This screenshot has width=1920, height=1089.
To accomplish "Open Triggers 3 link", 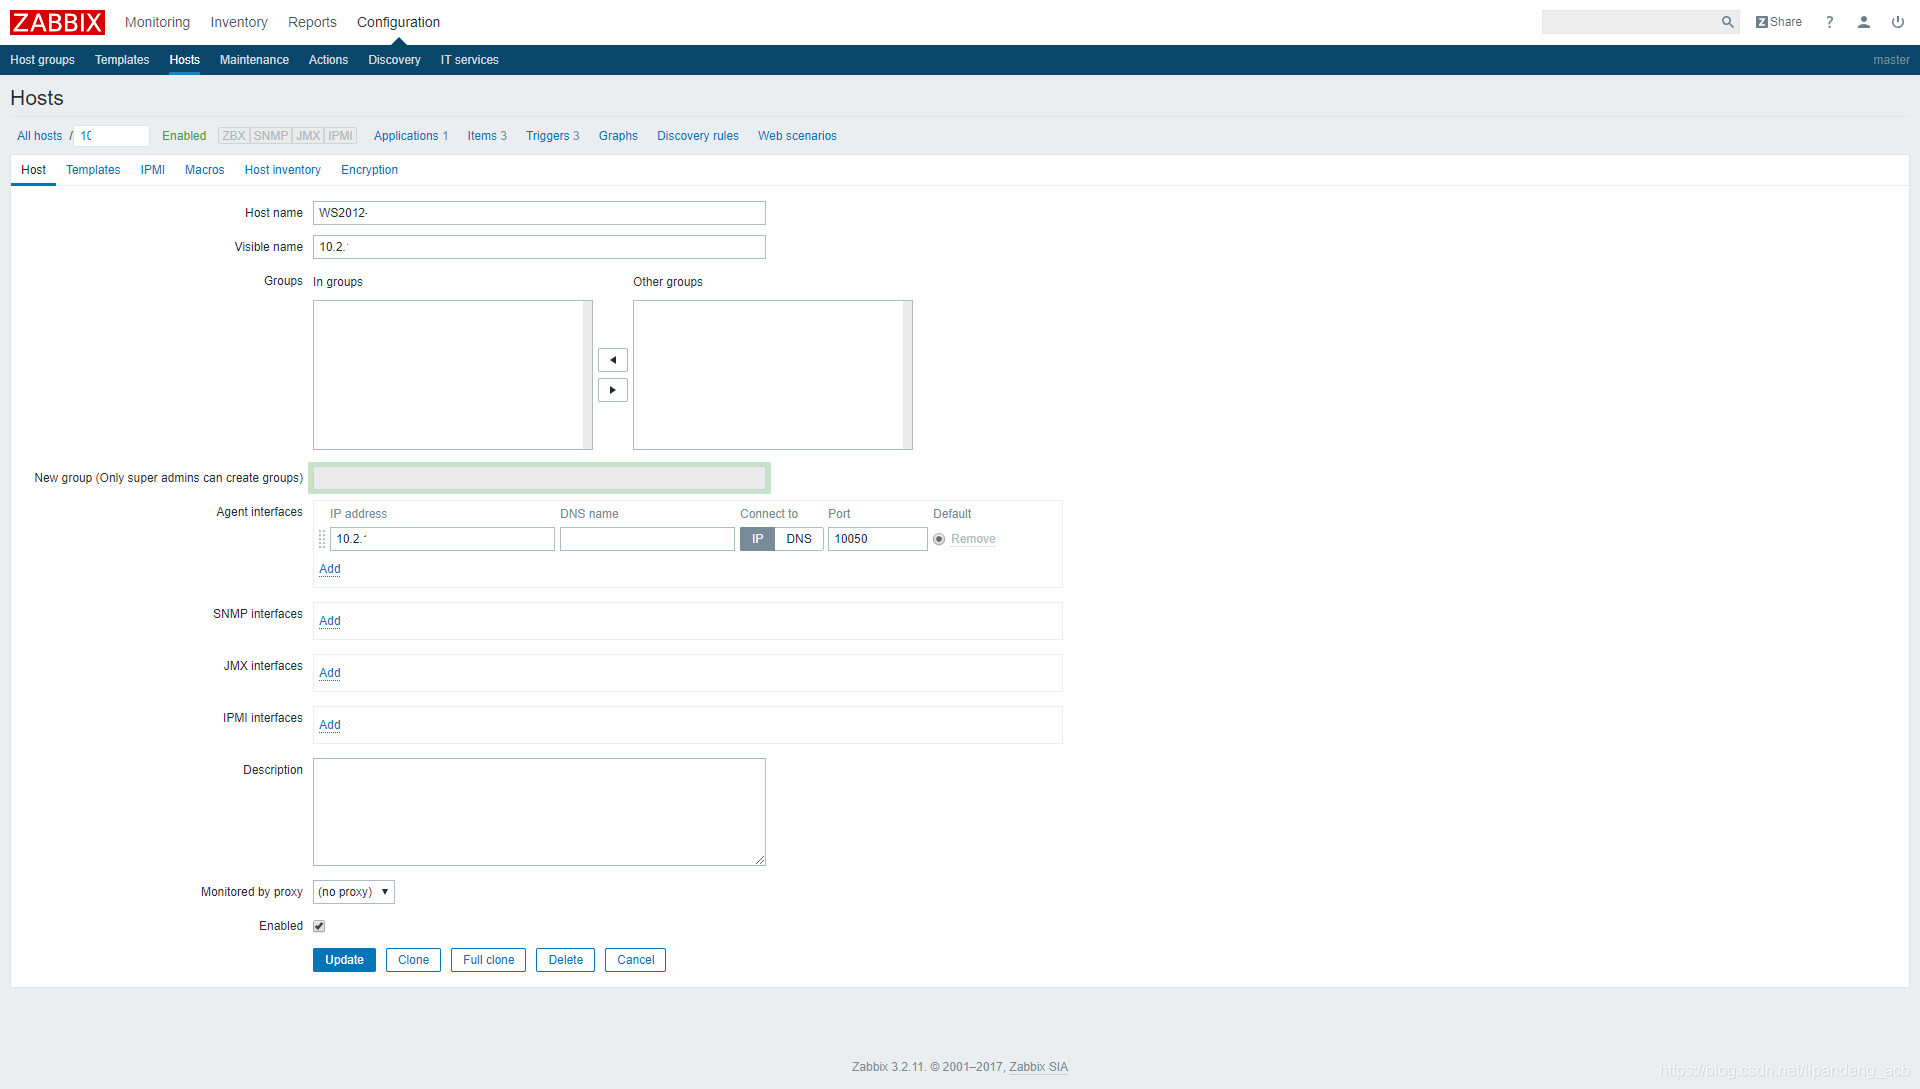I will pos(552,136).
